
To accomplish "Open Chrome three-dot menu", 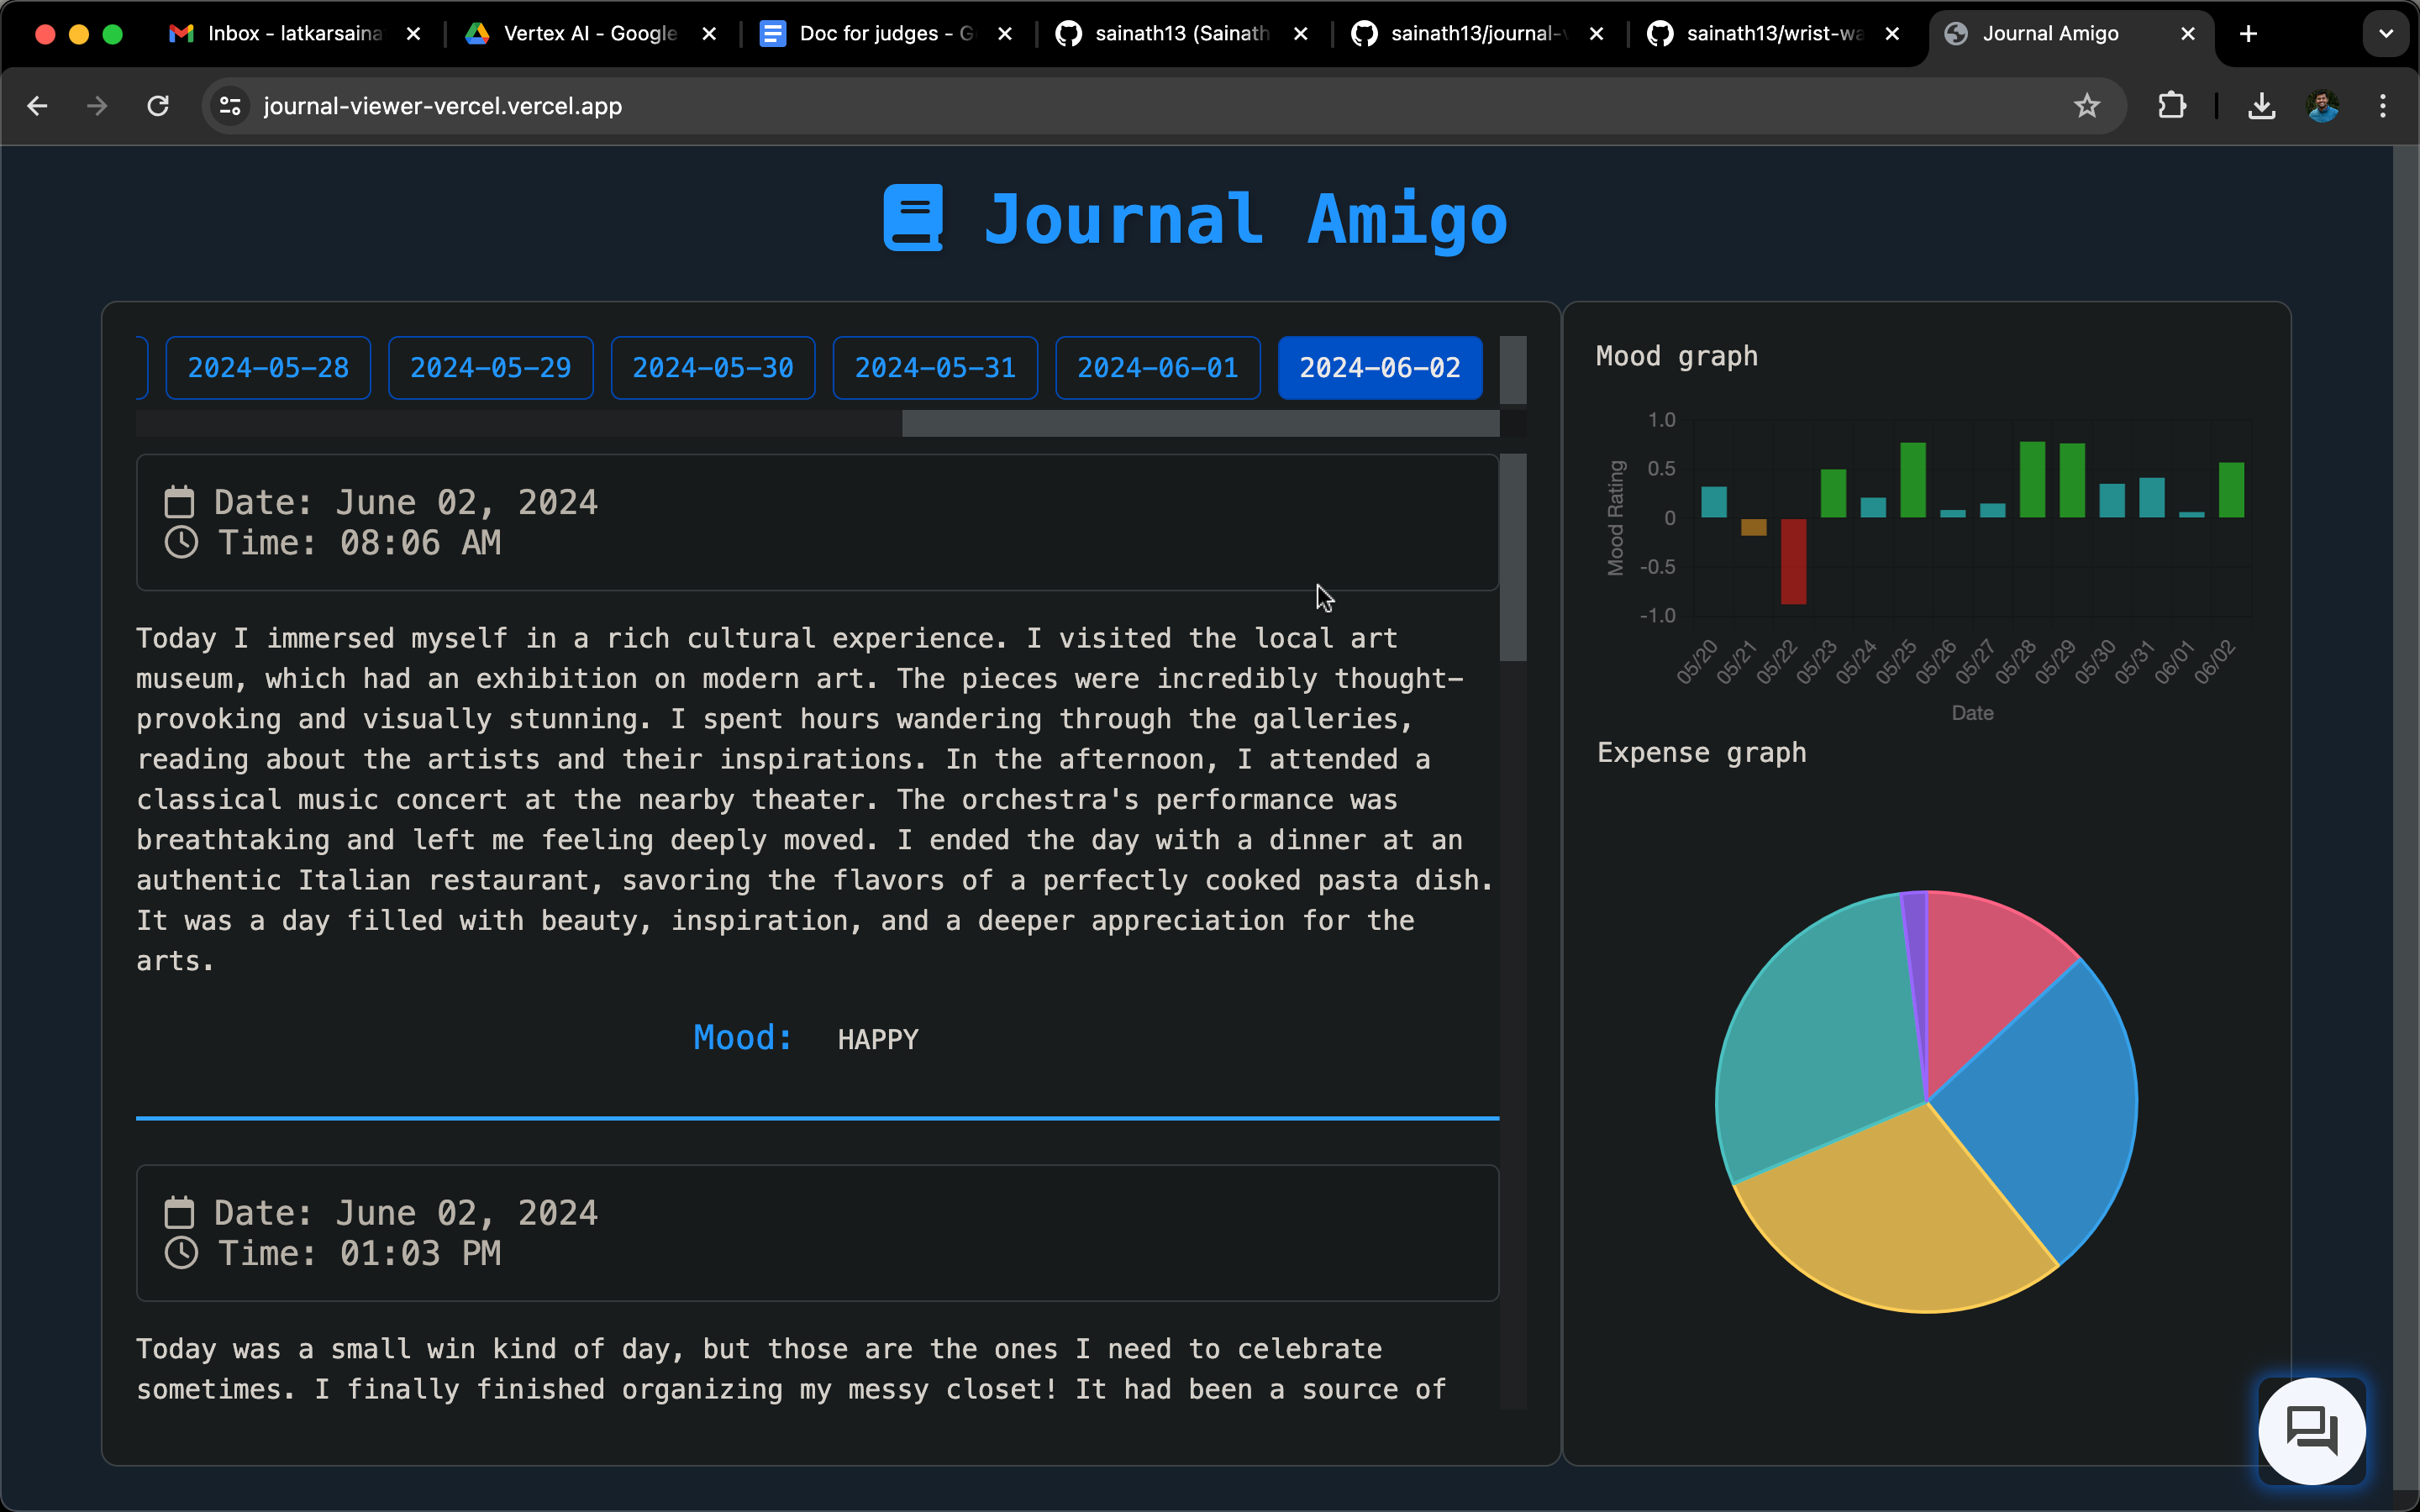I will (2382, 106).
